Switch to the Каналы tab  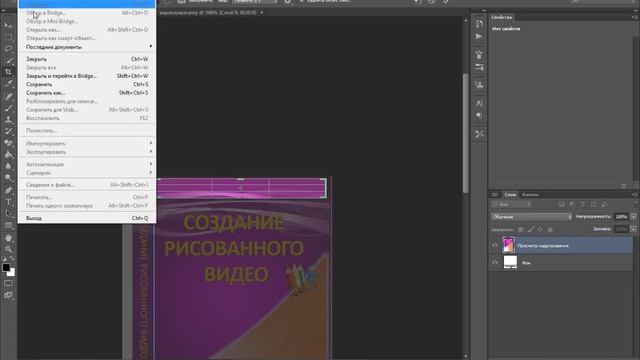tap(530, 195)
